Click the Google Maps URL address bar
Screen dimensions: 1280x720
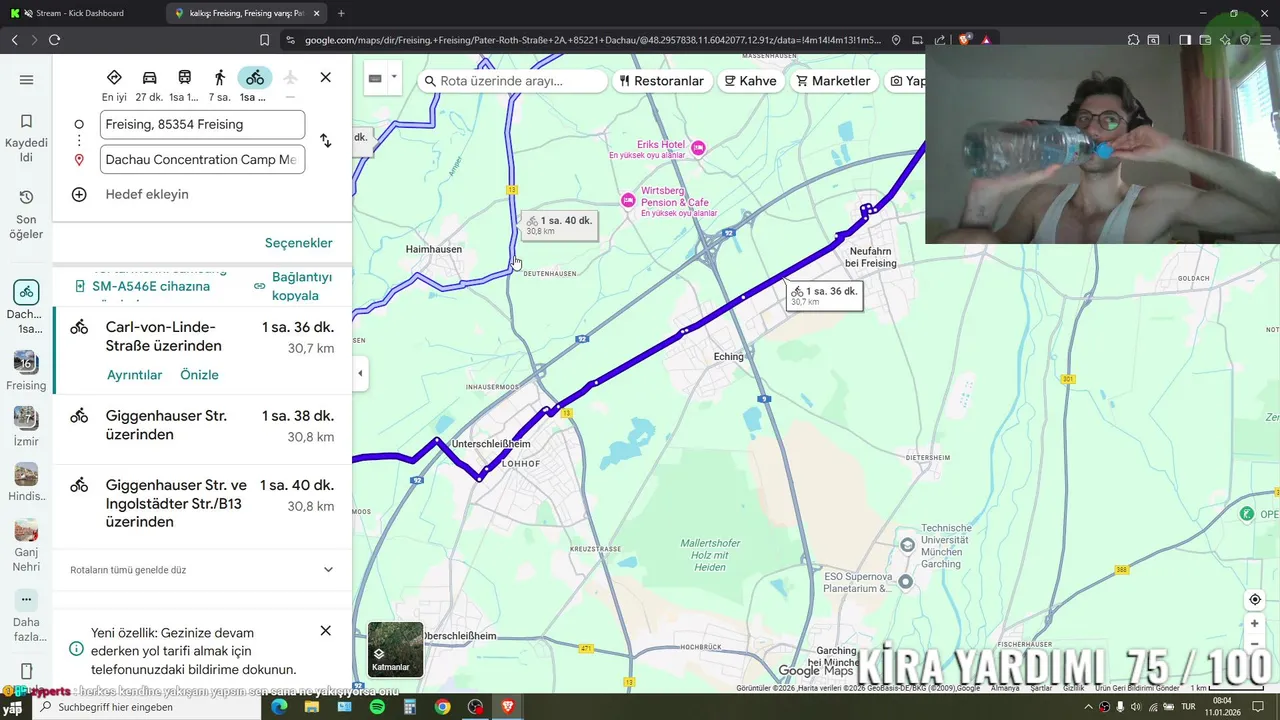point(592,40)
